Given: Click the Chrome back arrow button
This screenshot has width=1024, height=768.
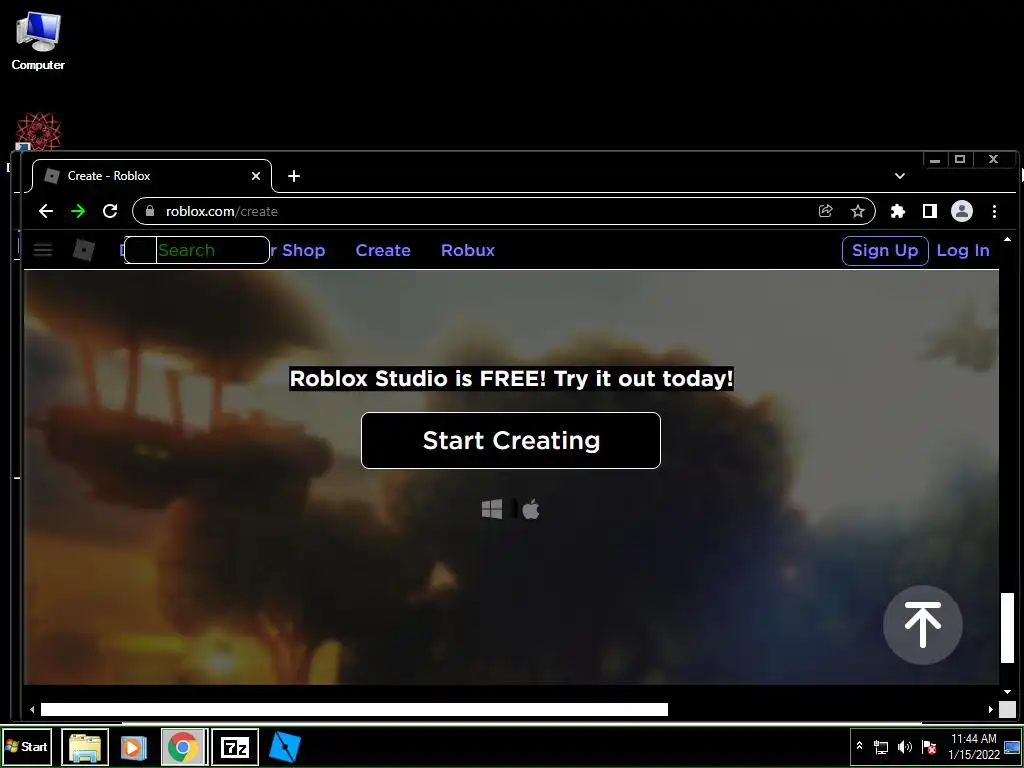Looking at the screenshot, I should (46, 211).
